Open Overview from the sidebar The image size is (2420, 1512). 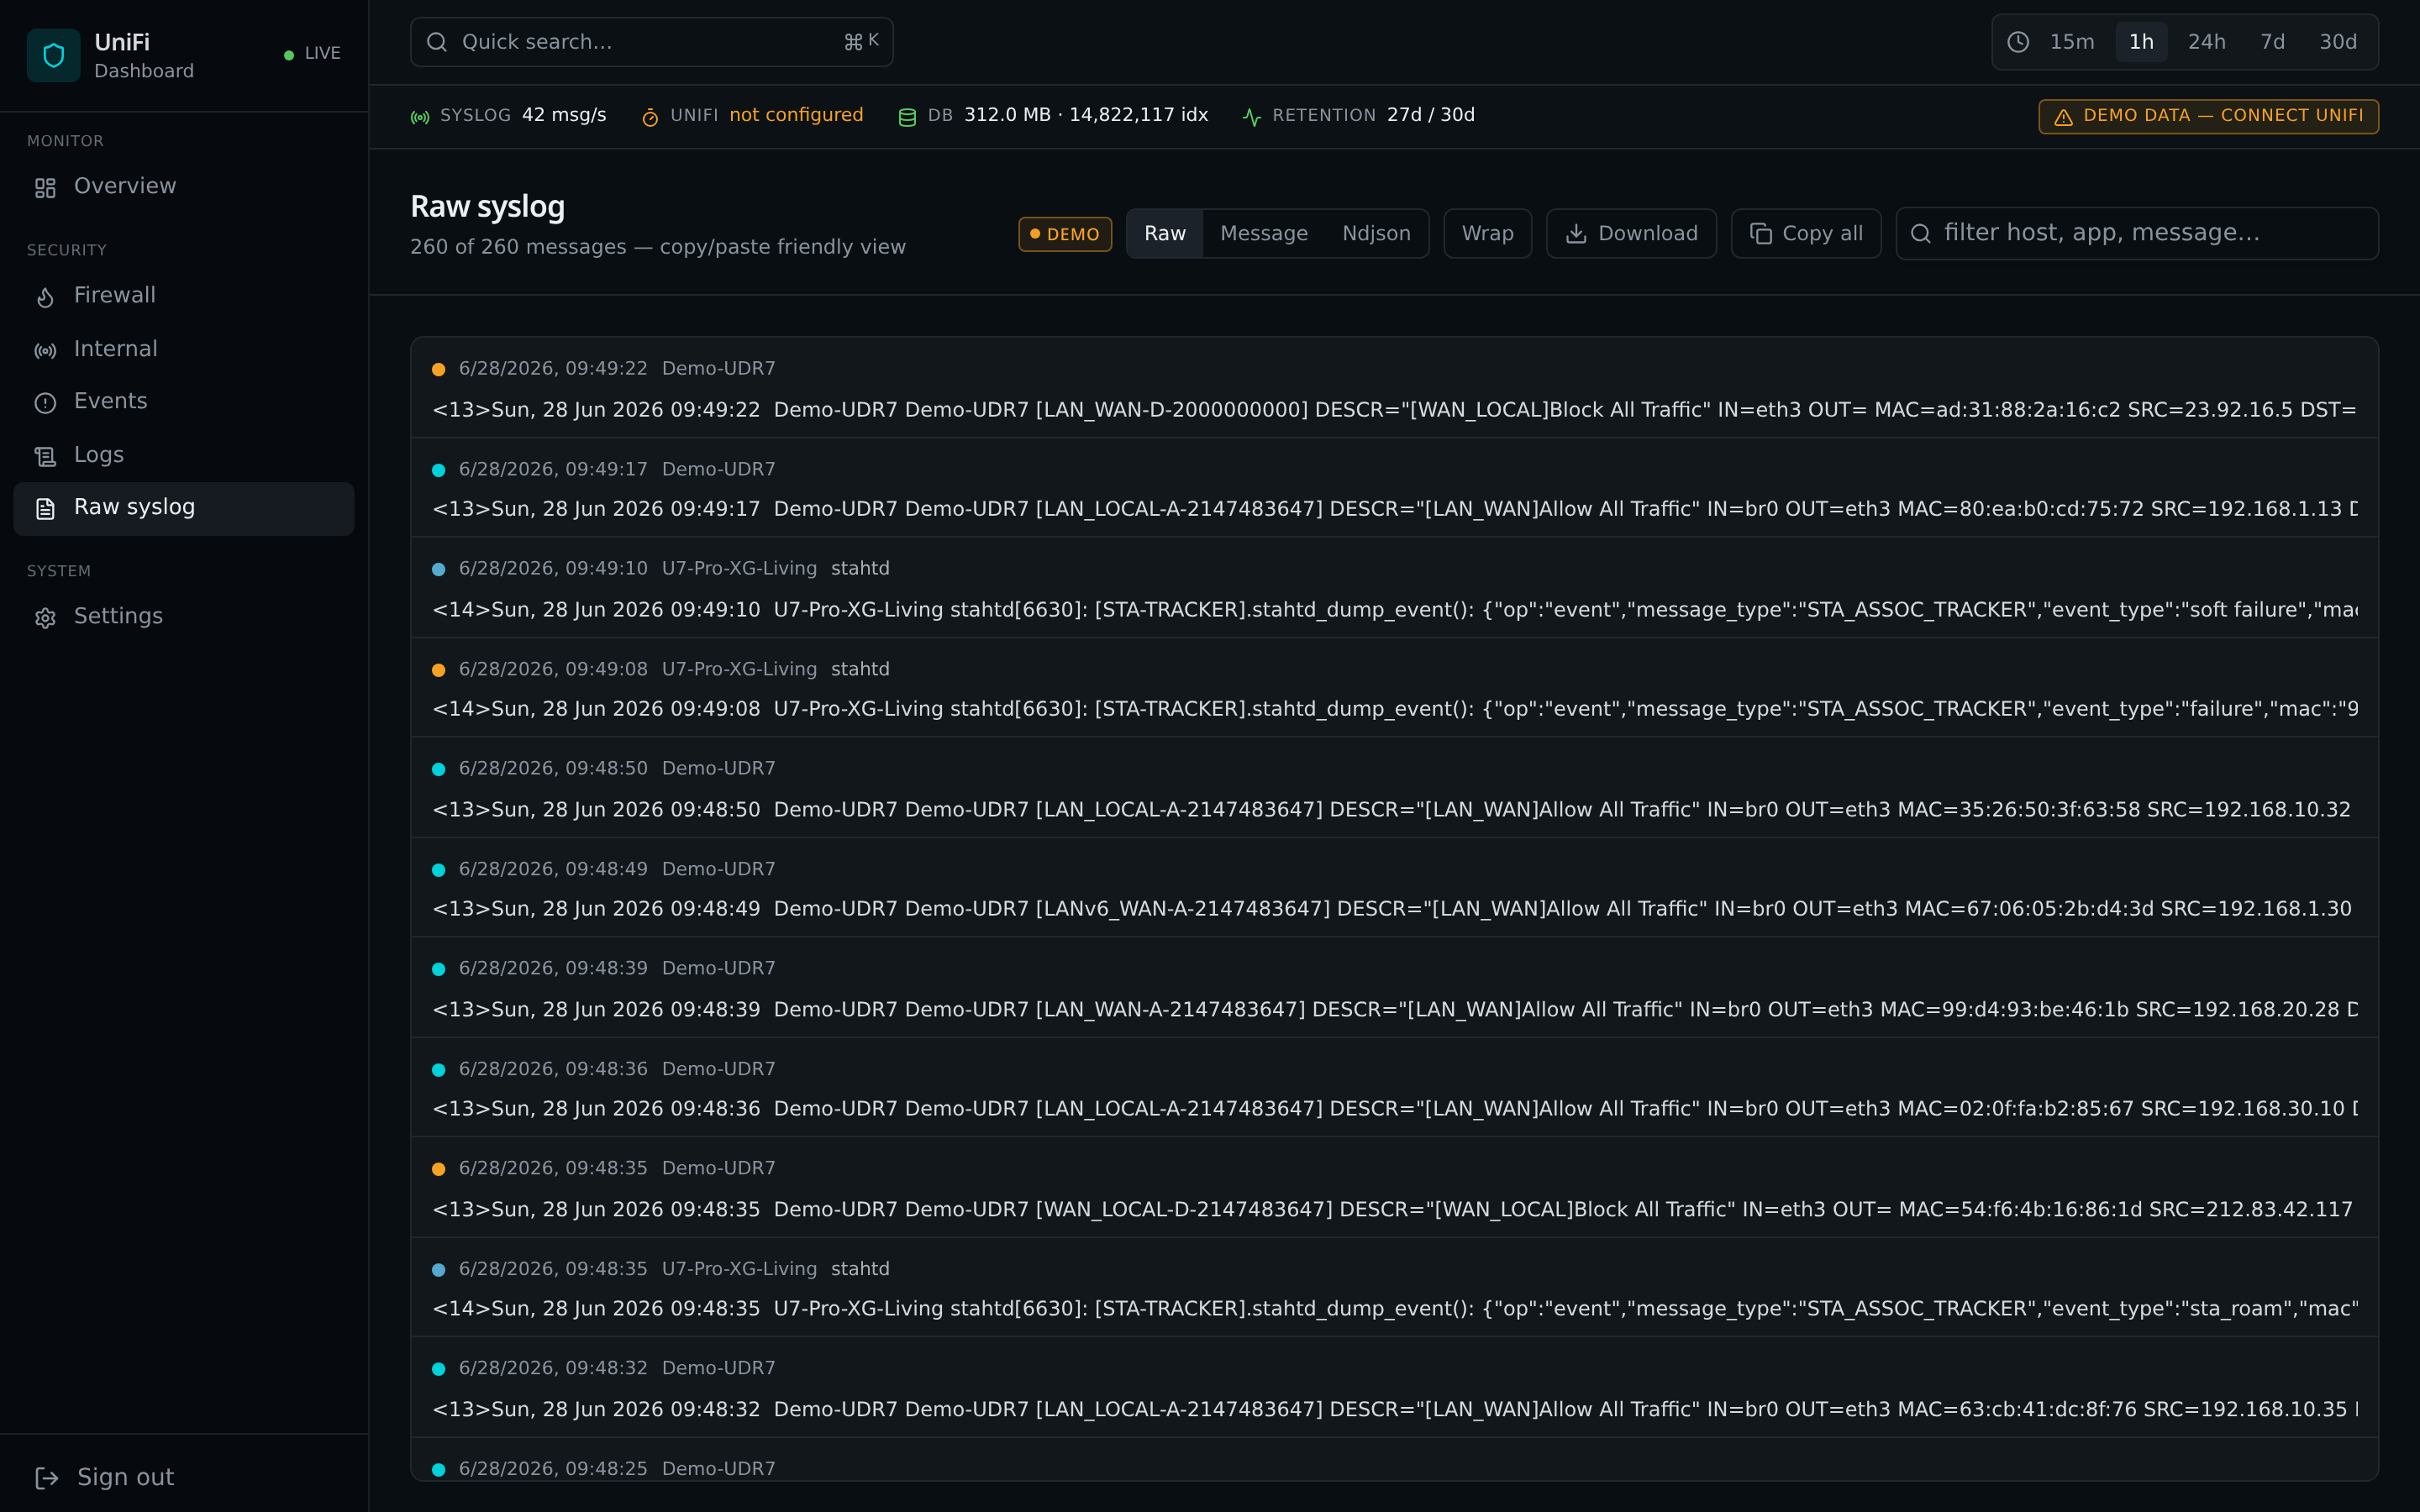pos(184,187)
